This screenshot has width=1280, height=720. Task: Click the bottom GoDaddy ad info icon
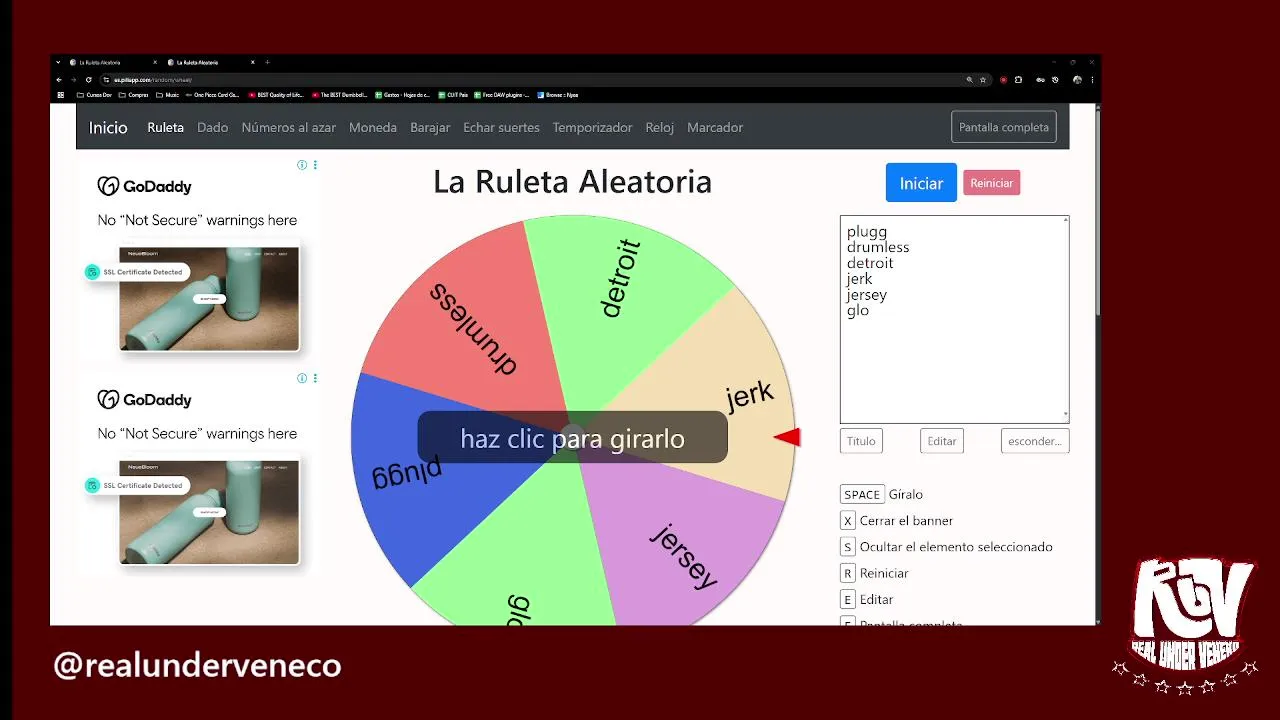click(x=302, y=378)
